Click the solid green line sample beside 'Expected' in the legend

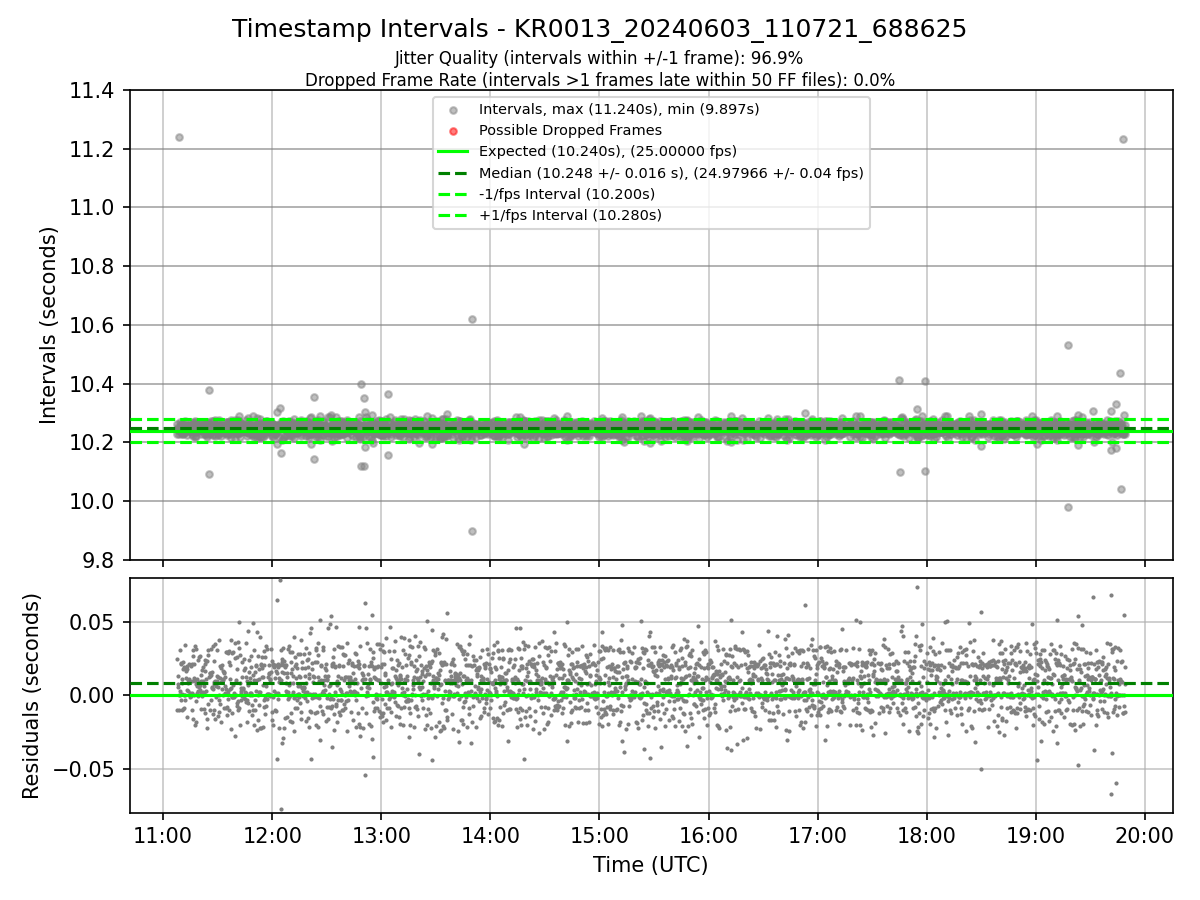453,152
